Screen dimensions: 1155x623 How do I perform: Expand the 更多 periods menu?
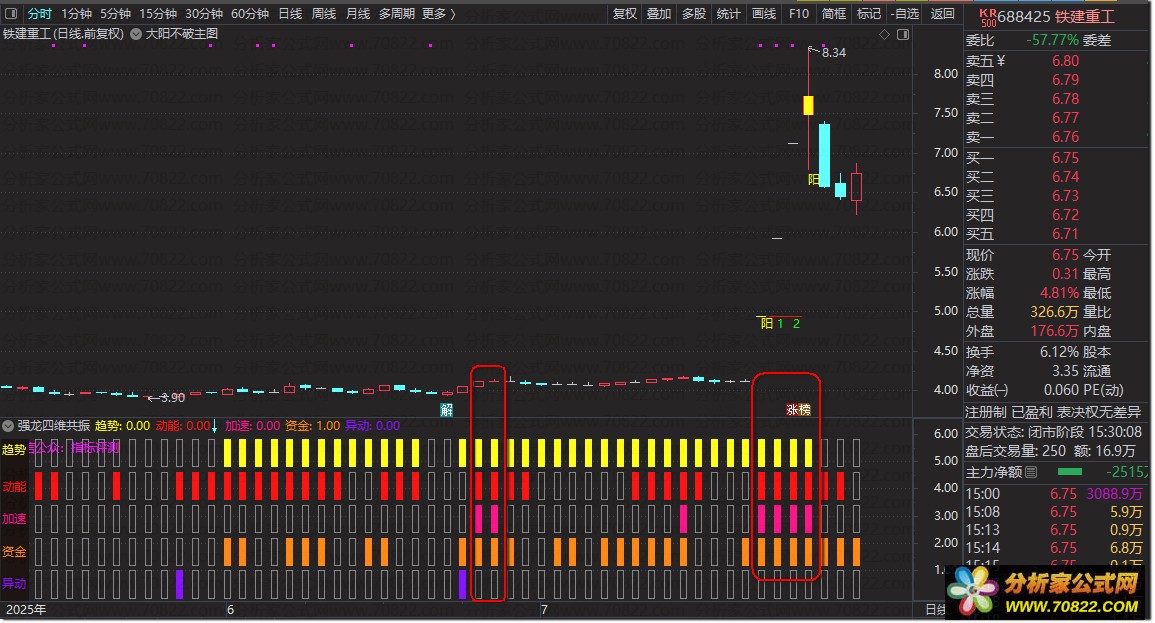pyautogui.click(x=438, y=13)
